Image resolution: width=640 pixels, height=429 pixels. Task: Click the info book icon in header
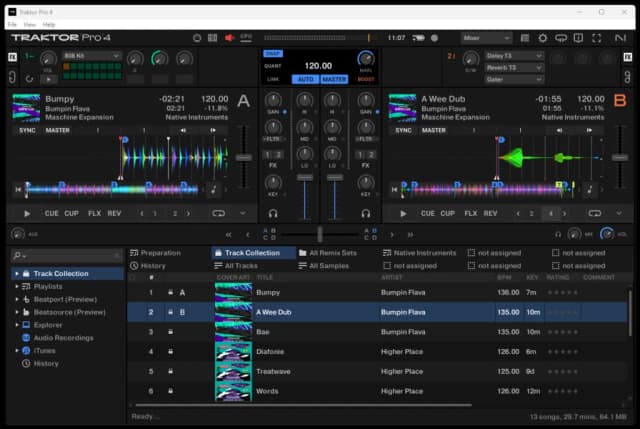click(578, 38)
